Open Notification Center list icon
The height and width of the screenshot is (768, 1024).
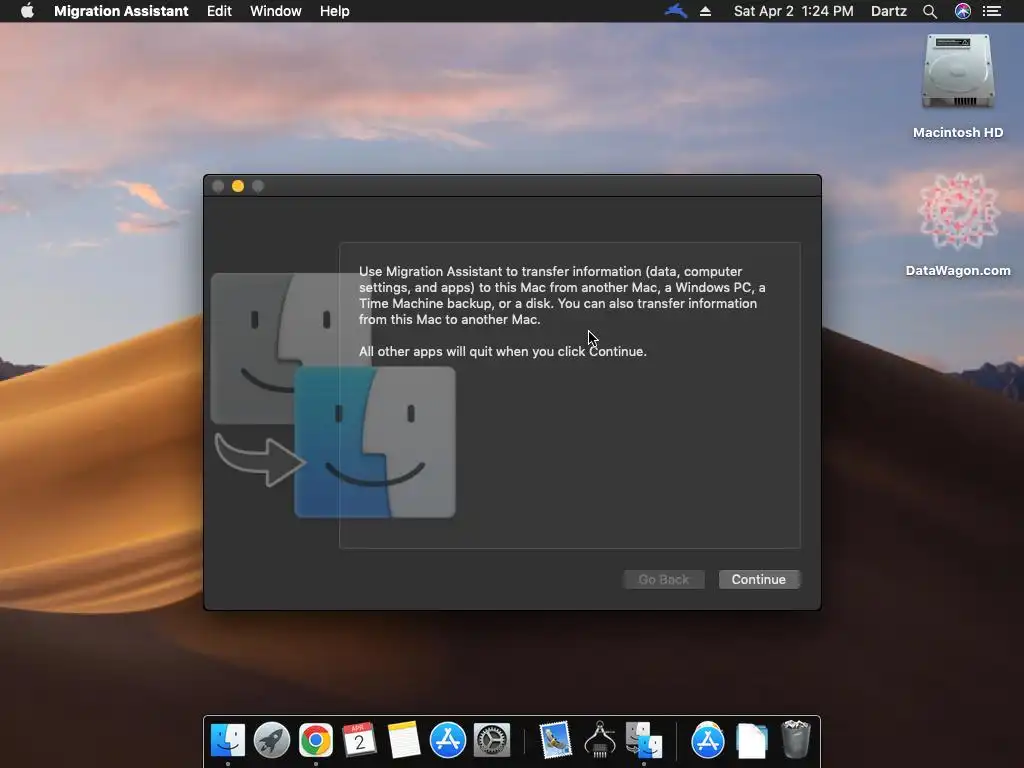pyautogui.click(x=992, y=11)
